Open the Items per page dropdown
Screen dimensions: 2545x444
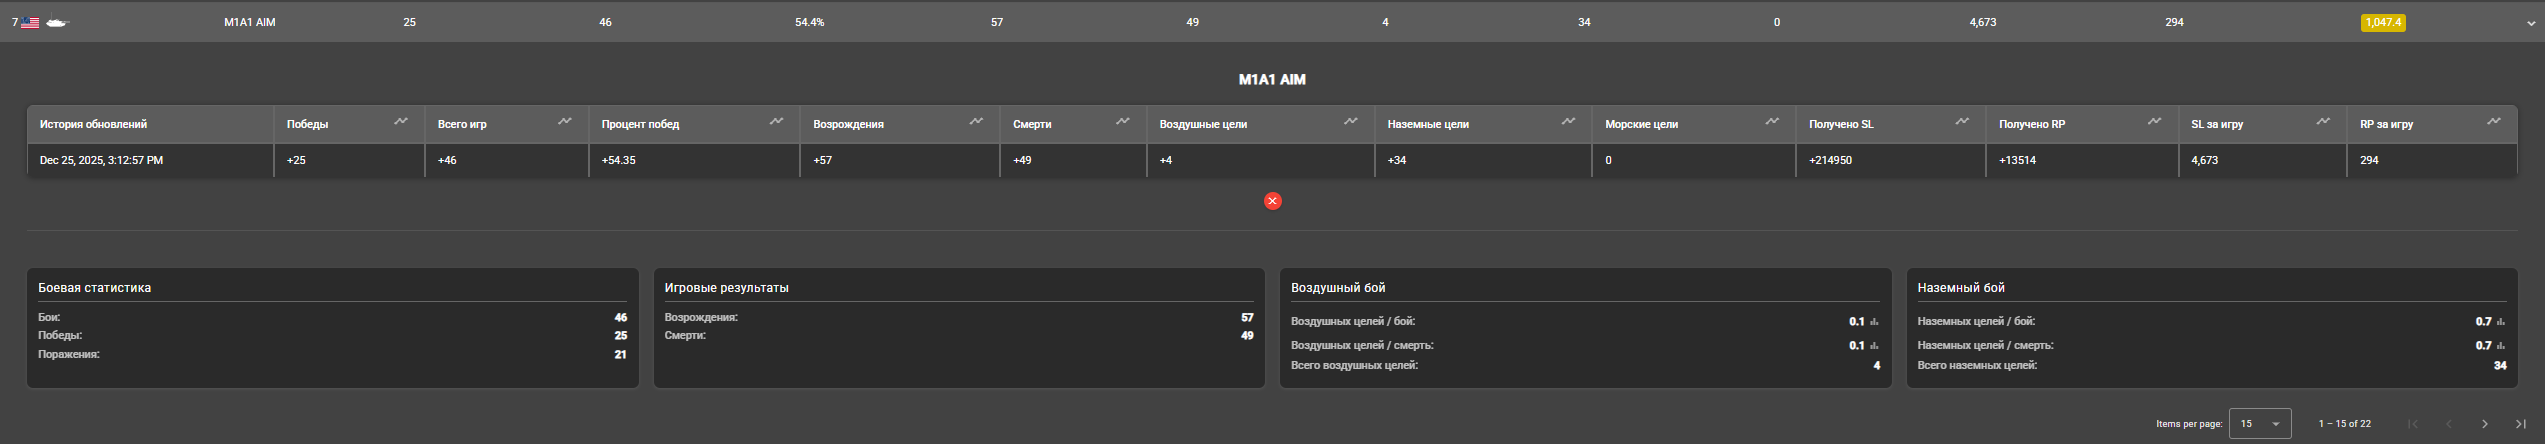(2259, 424)
